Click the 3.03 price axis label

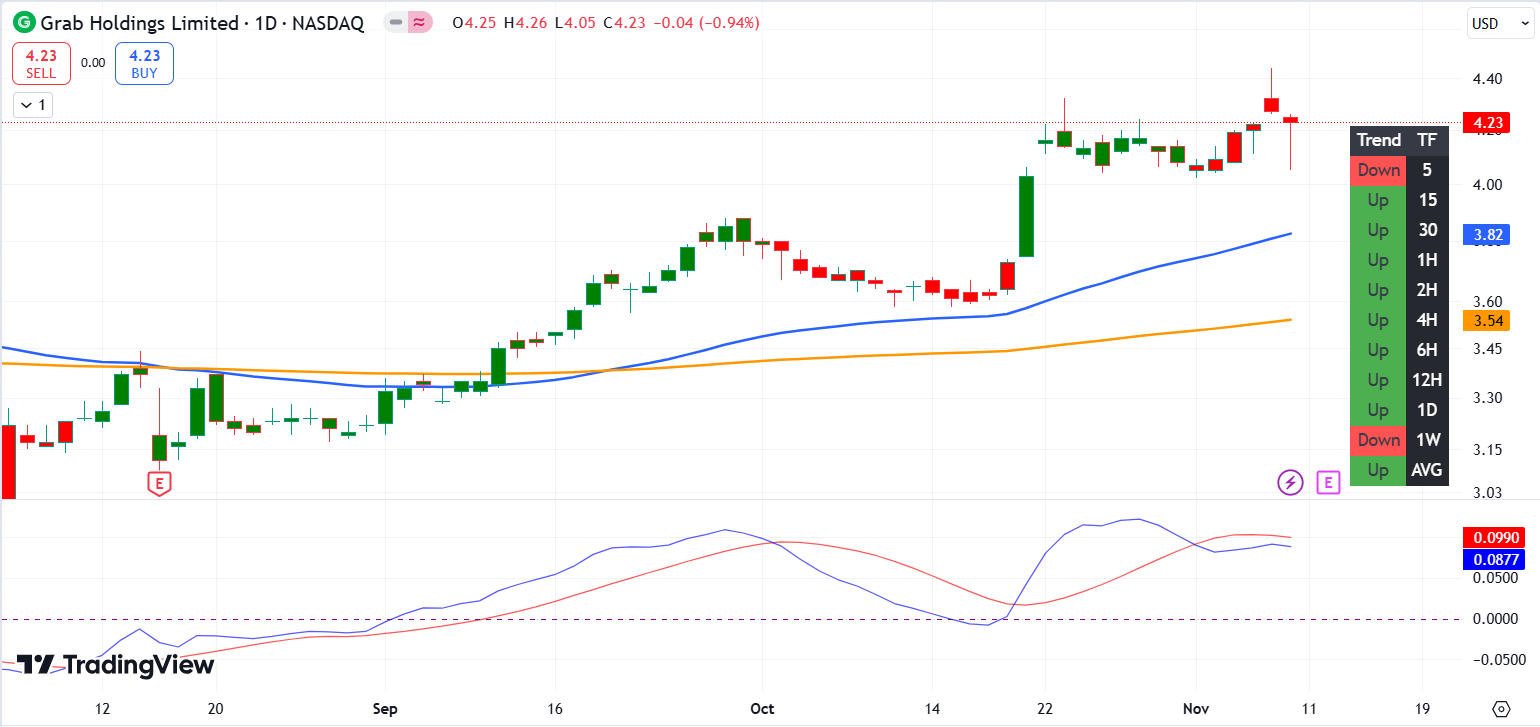click(1488, 492)
